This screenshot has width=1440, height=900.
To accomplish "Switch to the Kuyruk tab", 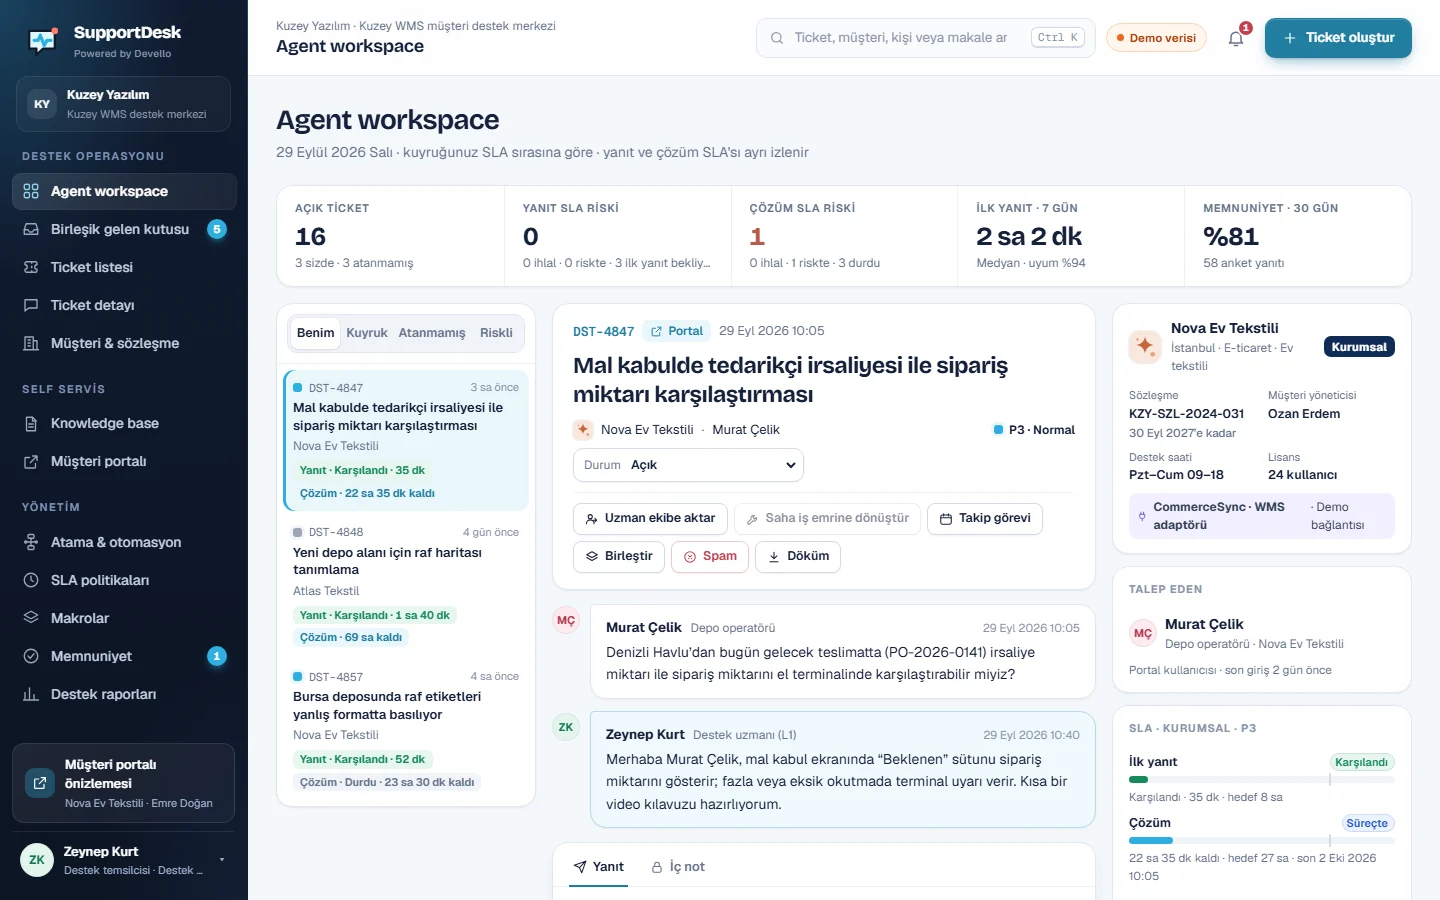I will (x=367, y=333).
